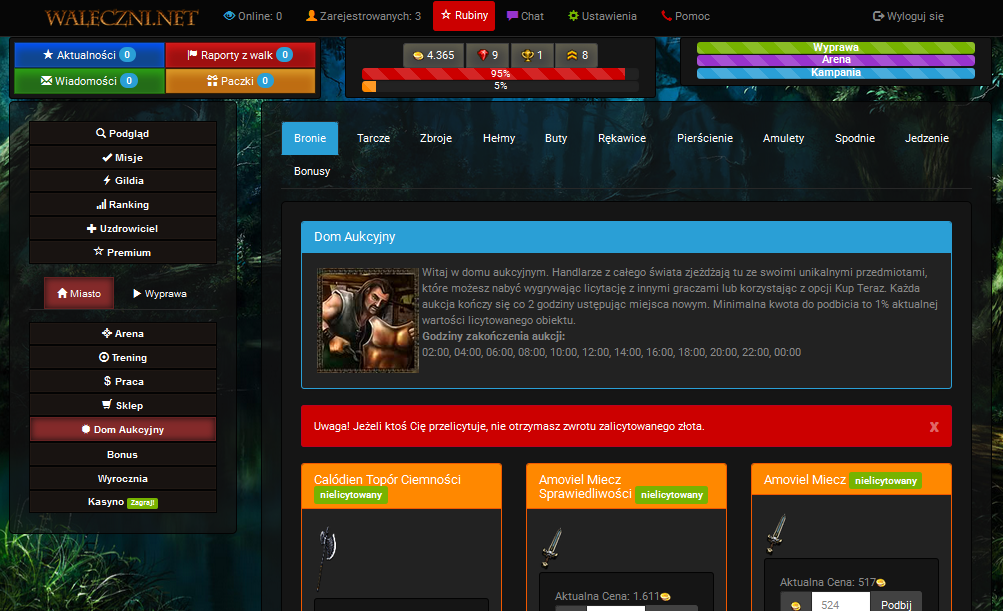The image size is (1003, 611).
Task: Click the WALECZNI.NET logo
Action: (122, 17)
